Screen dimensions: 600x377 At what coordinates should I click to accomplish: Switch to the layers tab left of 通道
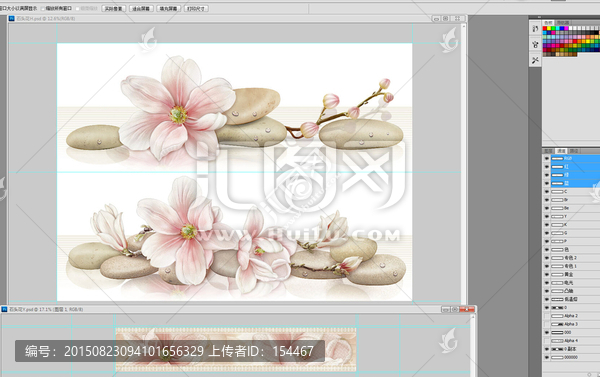pos(549,151)
